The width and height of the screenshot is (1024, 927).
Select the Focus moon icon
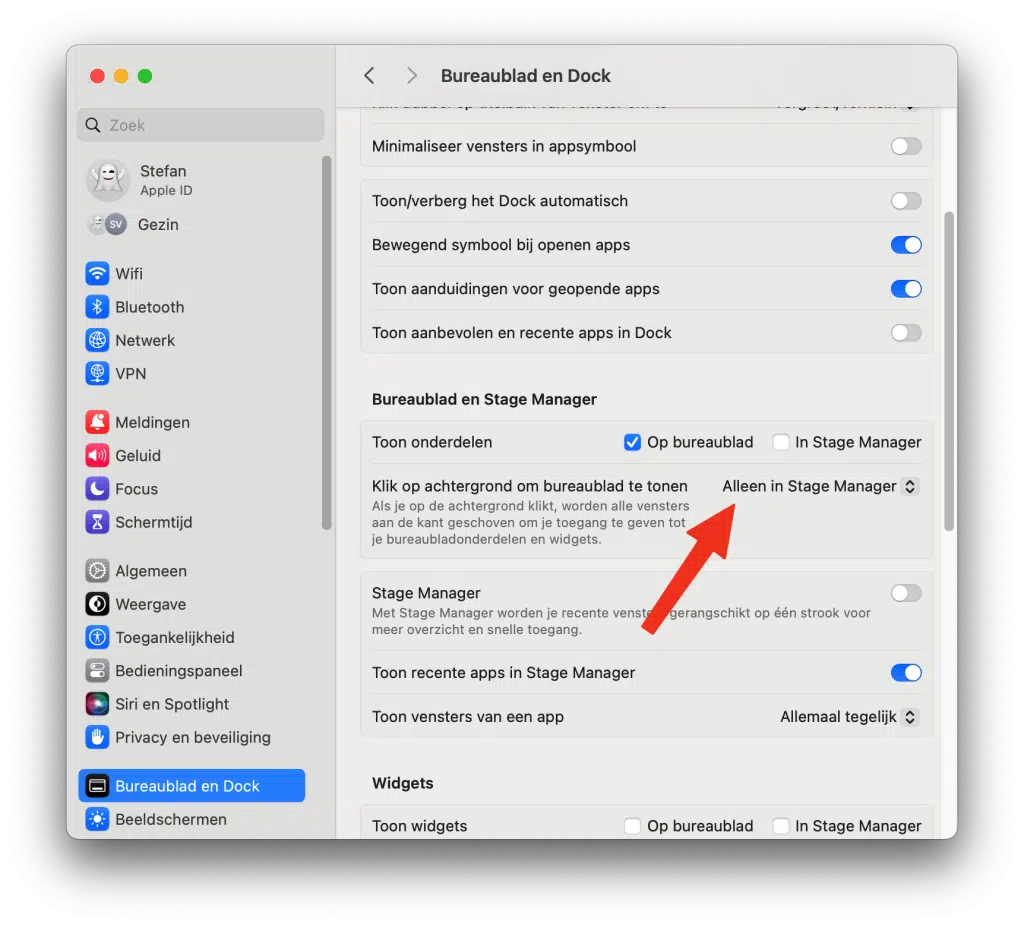pyautogui.click(x=97, y=489)
